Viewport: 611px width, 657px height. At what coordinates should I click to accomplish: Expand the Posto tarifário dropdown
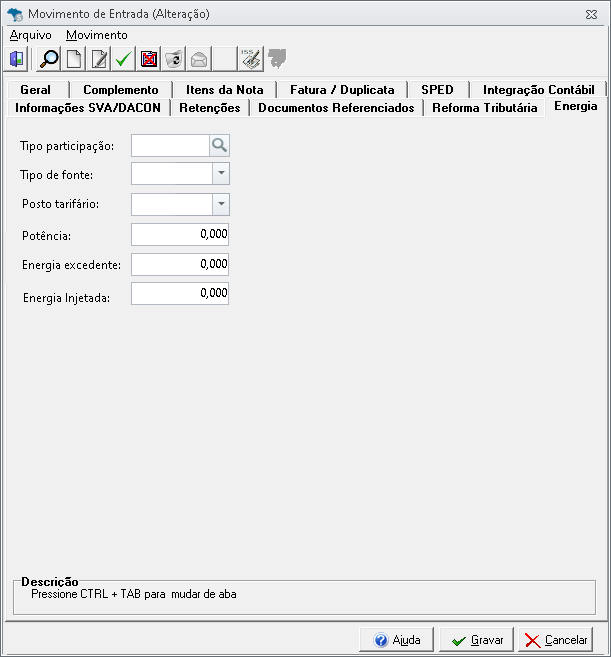pos(221,204)
